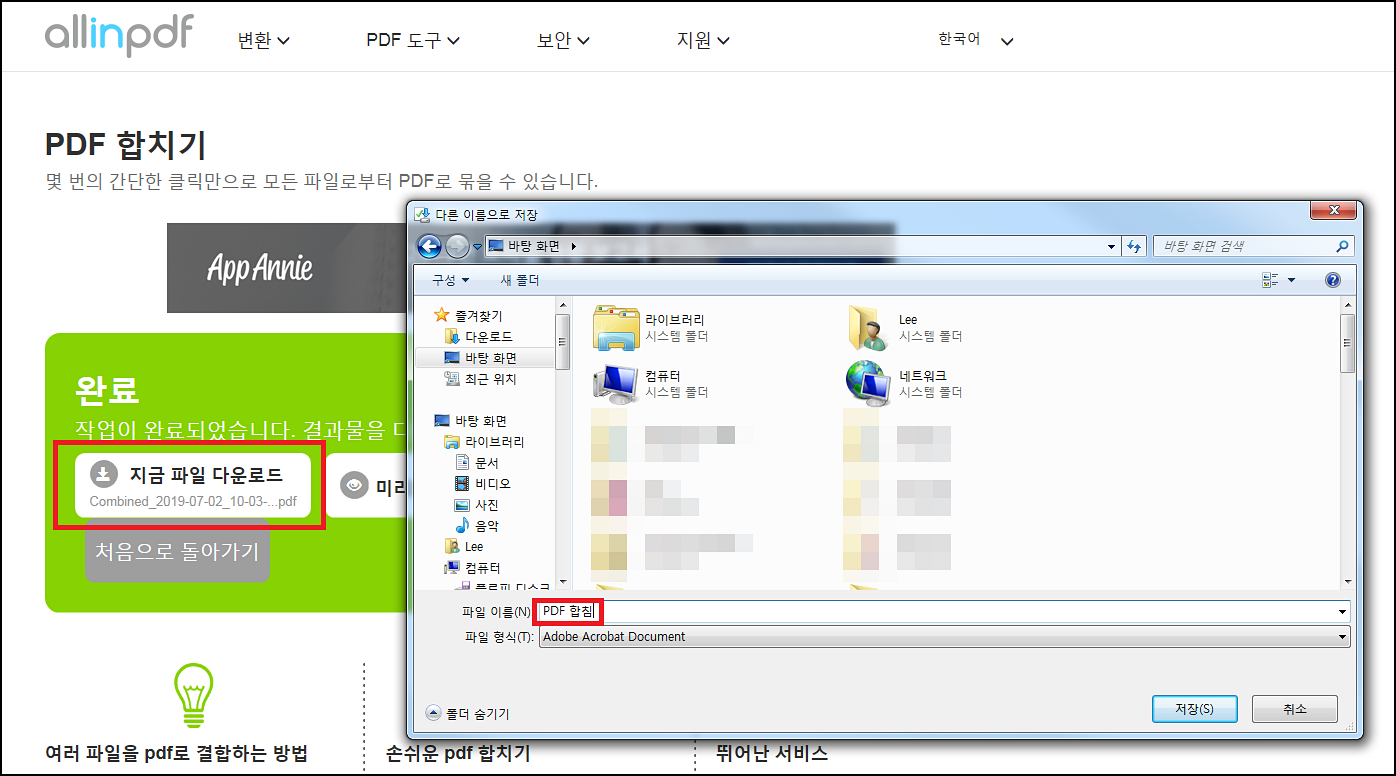Screen dimensions: 1396x776
Task: Open the PDF 도구 menu
Action: [413, 41]
